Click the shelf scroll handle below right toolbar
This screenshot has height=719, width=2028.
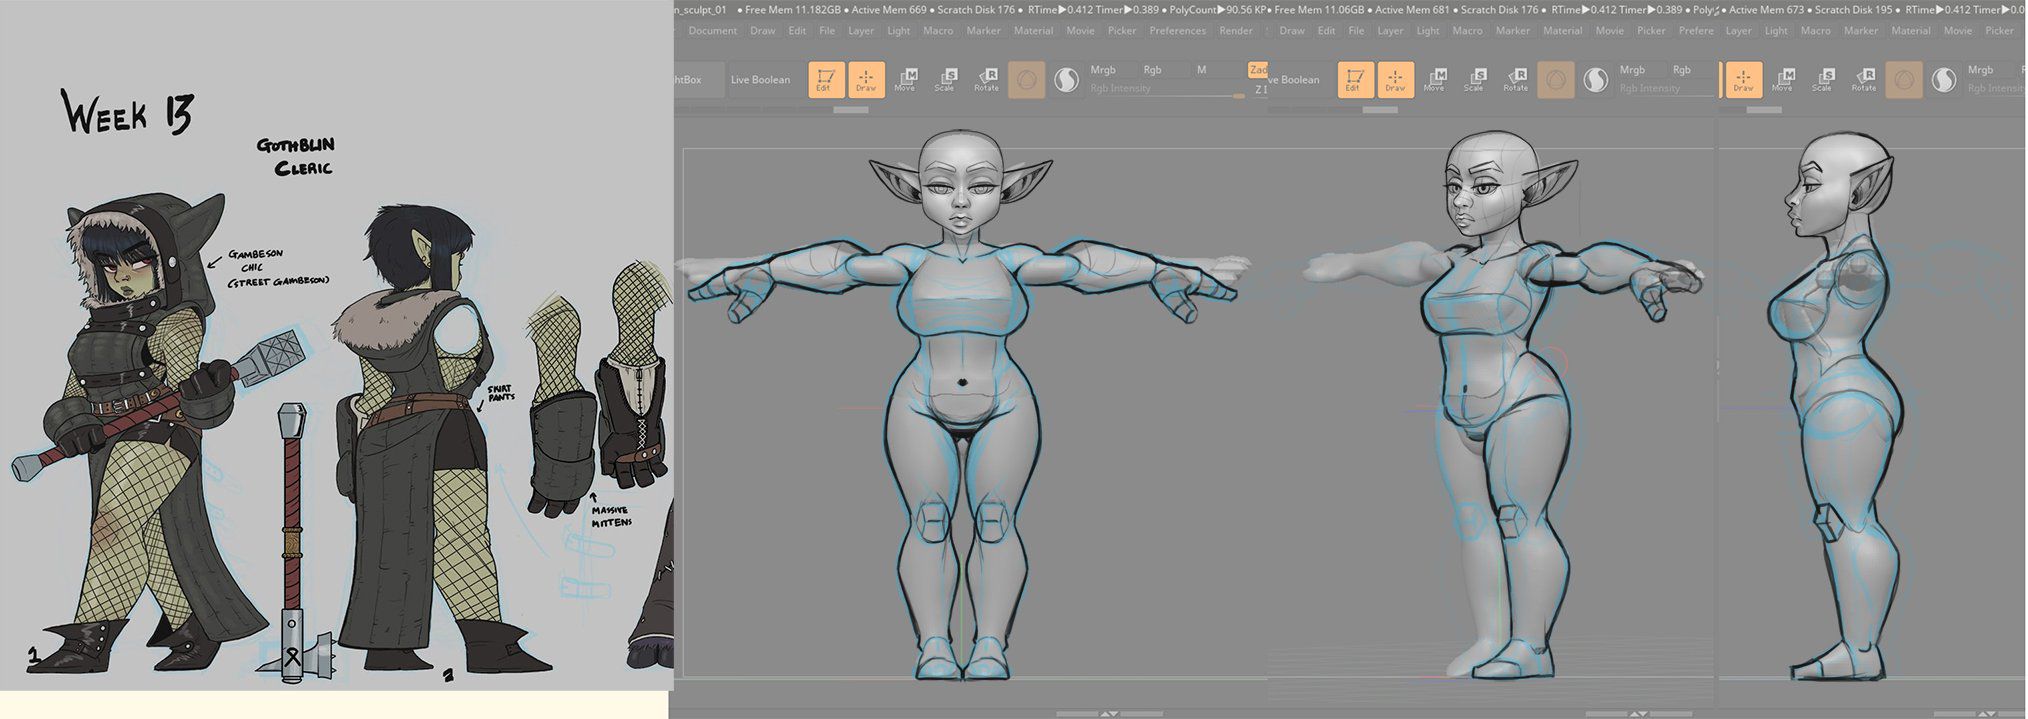click(x=1764, y=110)
